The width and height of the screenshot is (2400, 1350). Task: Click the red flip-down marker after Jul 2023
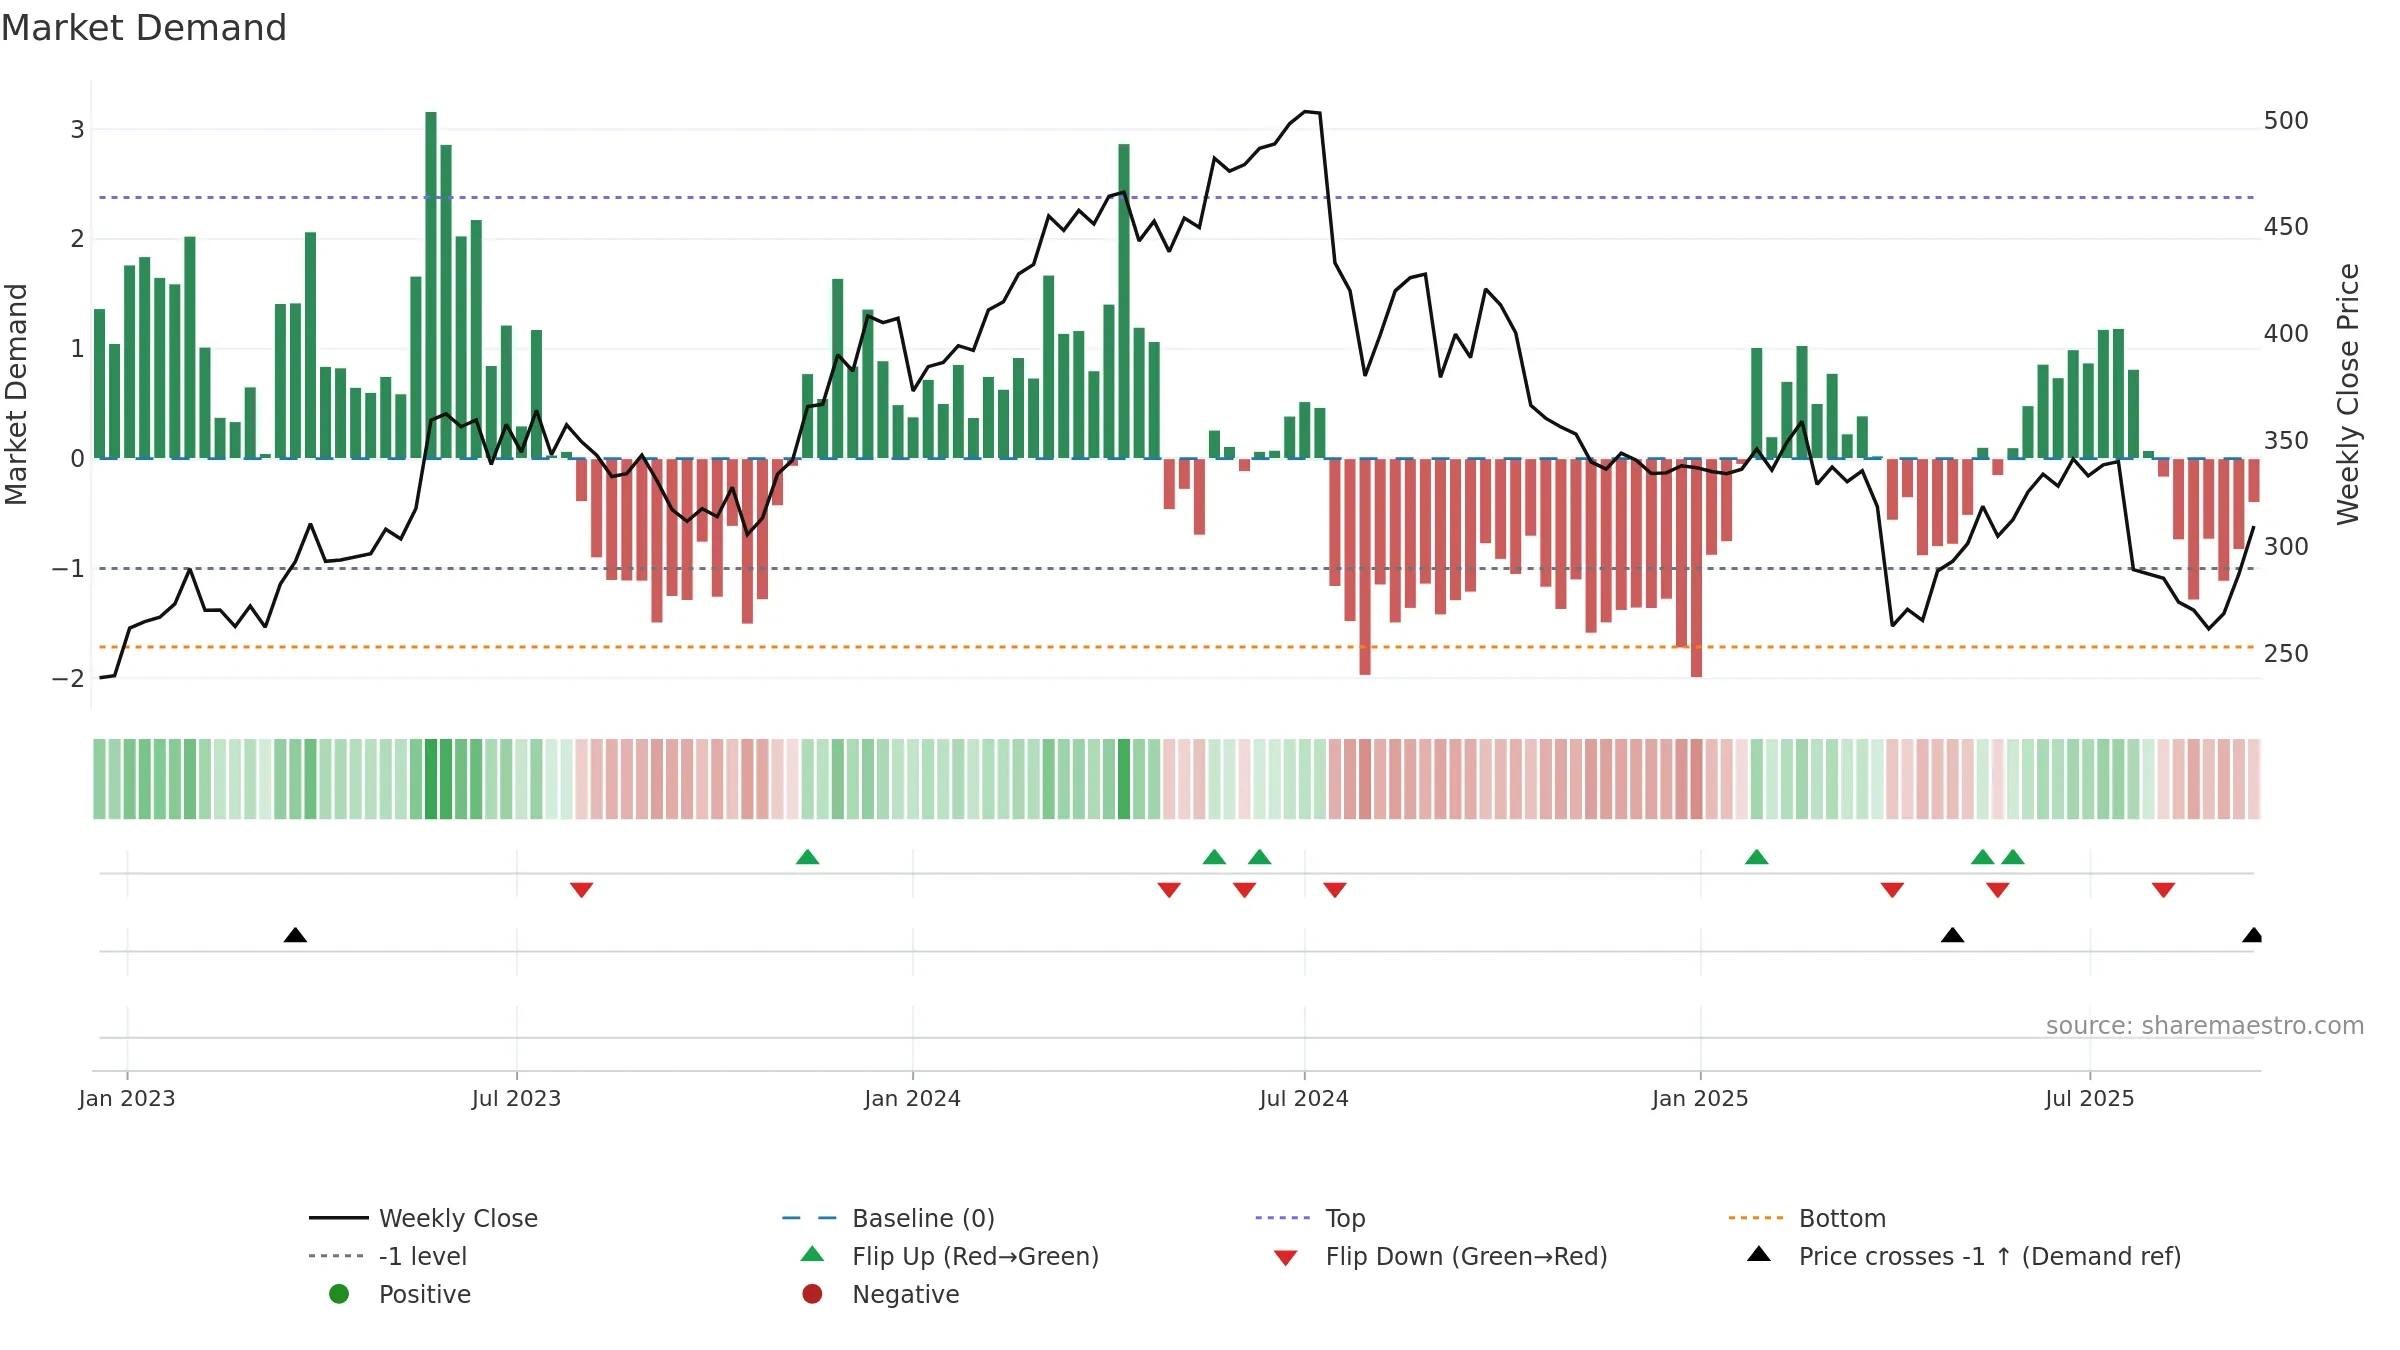[582, 890]
